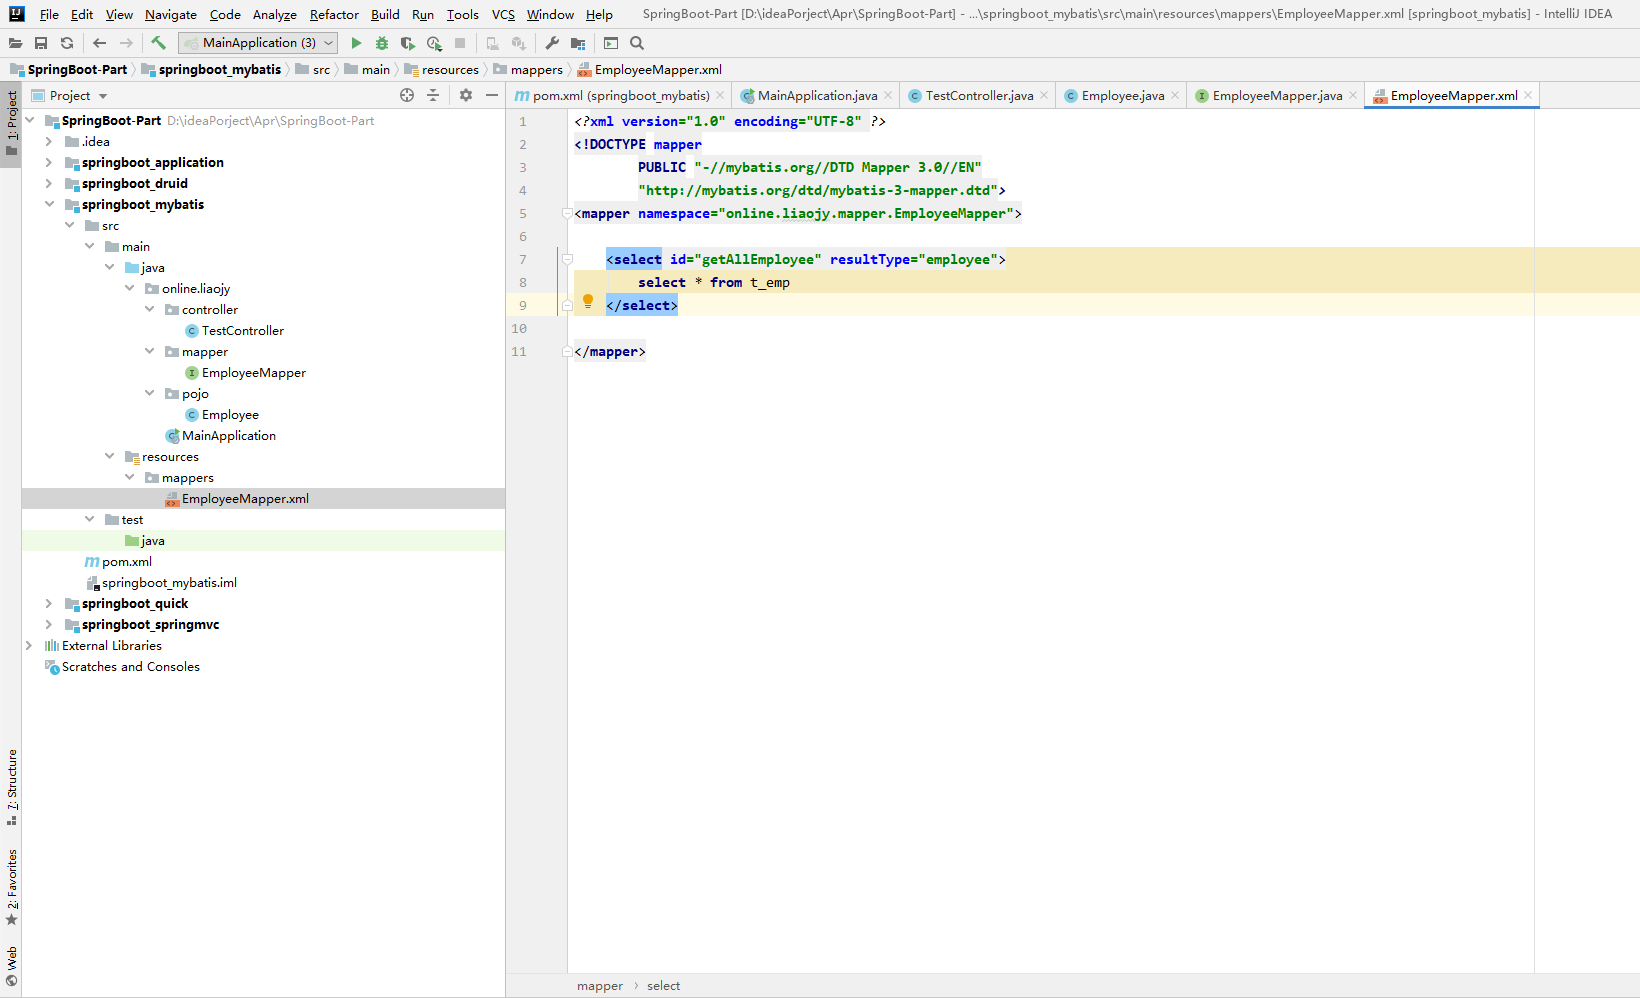Collapse the controller package arrow
Image resolution: width=1640 pixels, height=998 pixels.
(149, 310)
